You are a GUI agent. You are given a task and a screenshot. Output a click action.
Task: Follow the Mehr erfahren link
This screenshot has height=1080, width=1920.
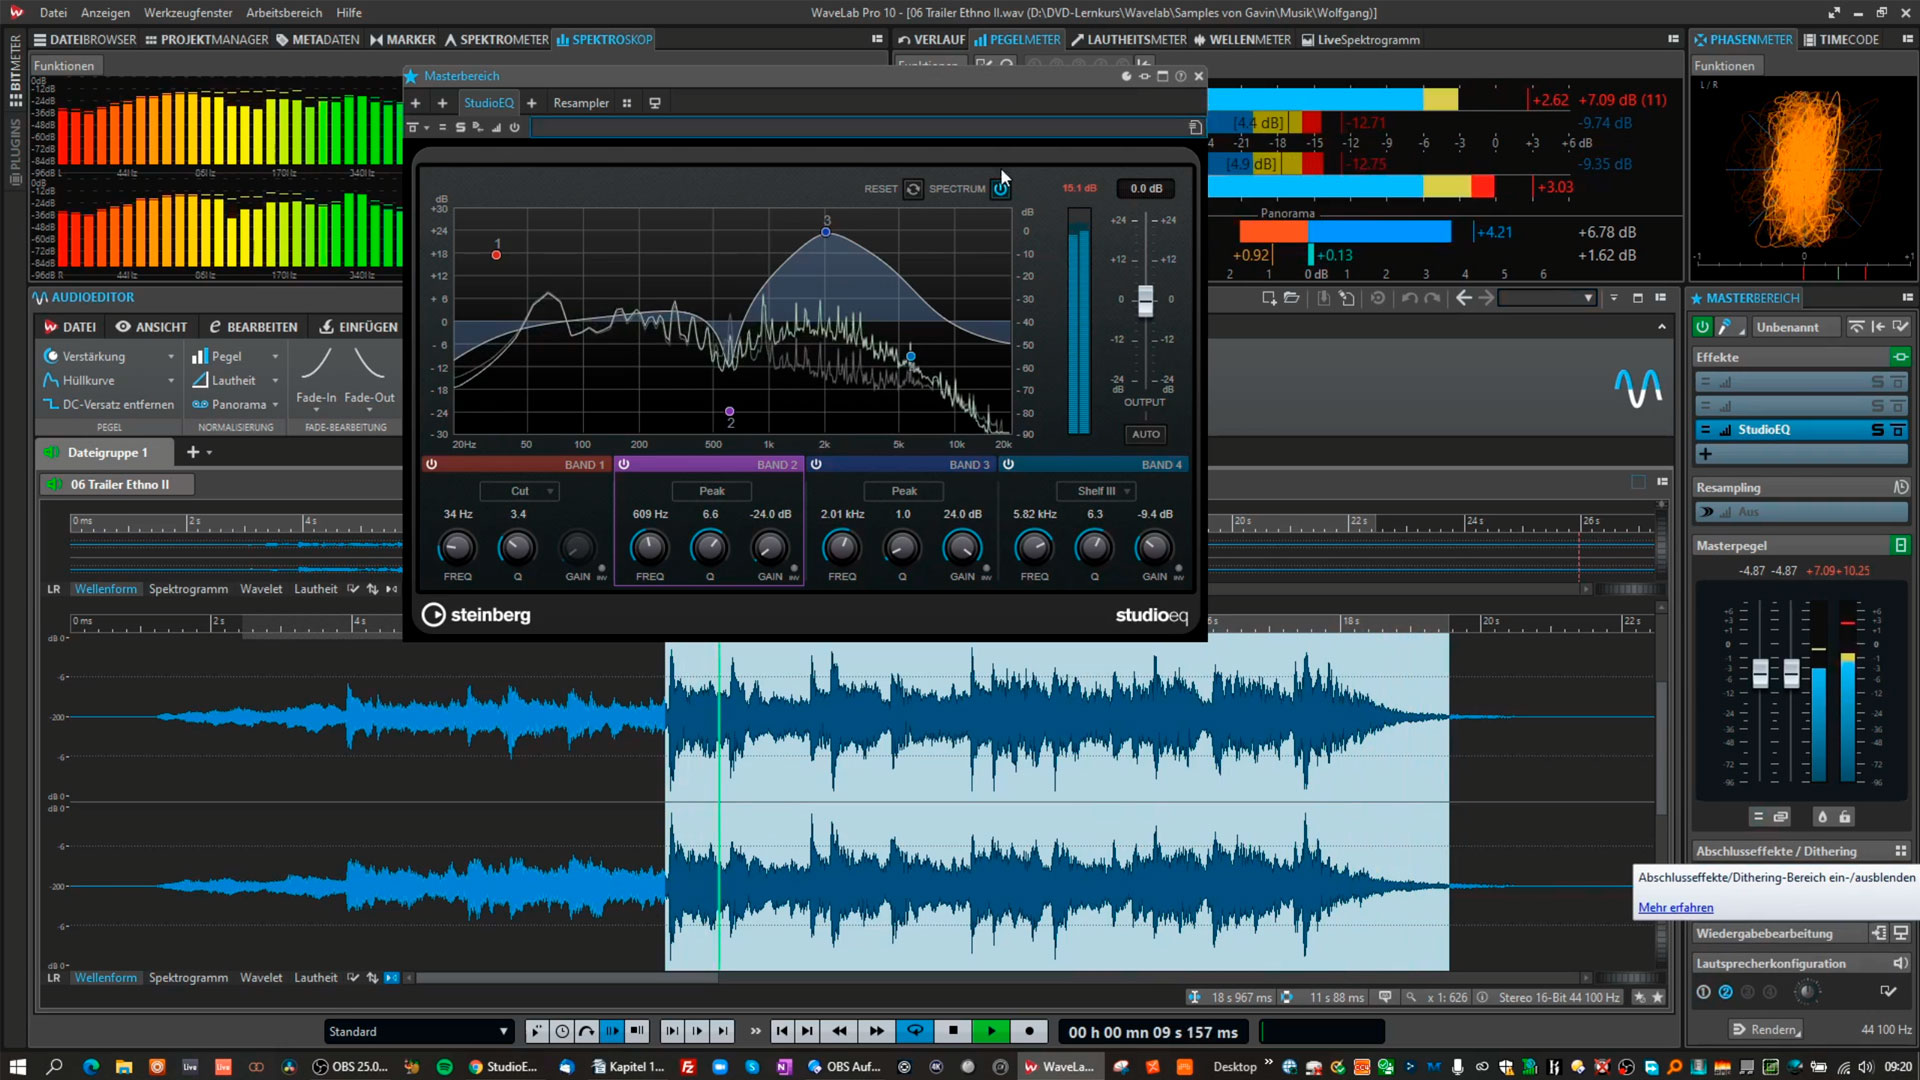[x=1675, y=908]
